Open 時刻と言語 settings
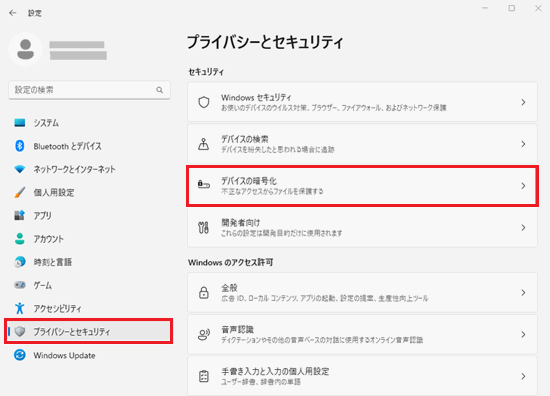The image size is (550, 396). click(89, 262)
